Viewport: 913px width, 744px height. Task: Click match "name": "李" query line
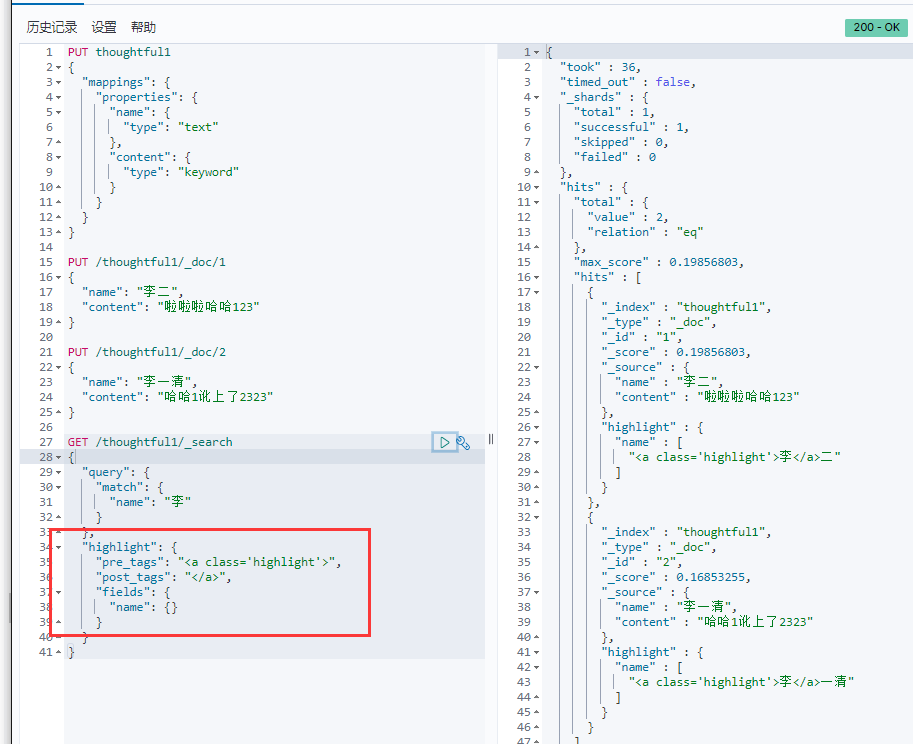[x=150, y=502]
